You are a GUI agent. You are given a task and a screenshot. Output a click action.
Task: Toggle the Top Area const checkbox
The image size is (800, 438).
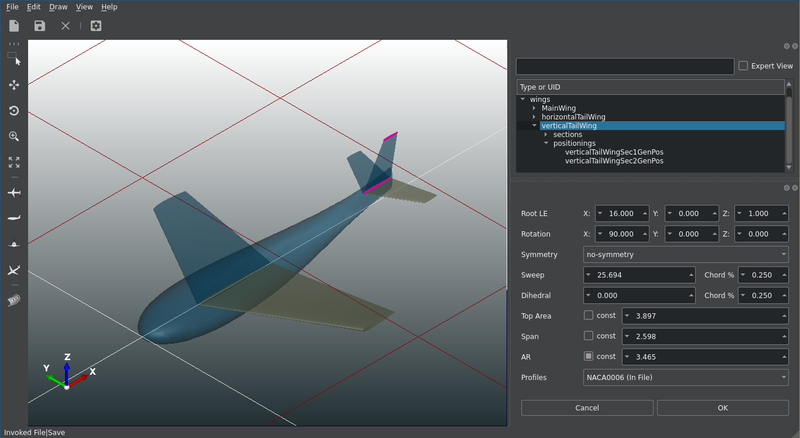click(x=589, y=316)
